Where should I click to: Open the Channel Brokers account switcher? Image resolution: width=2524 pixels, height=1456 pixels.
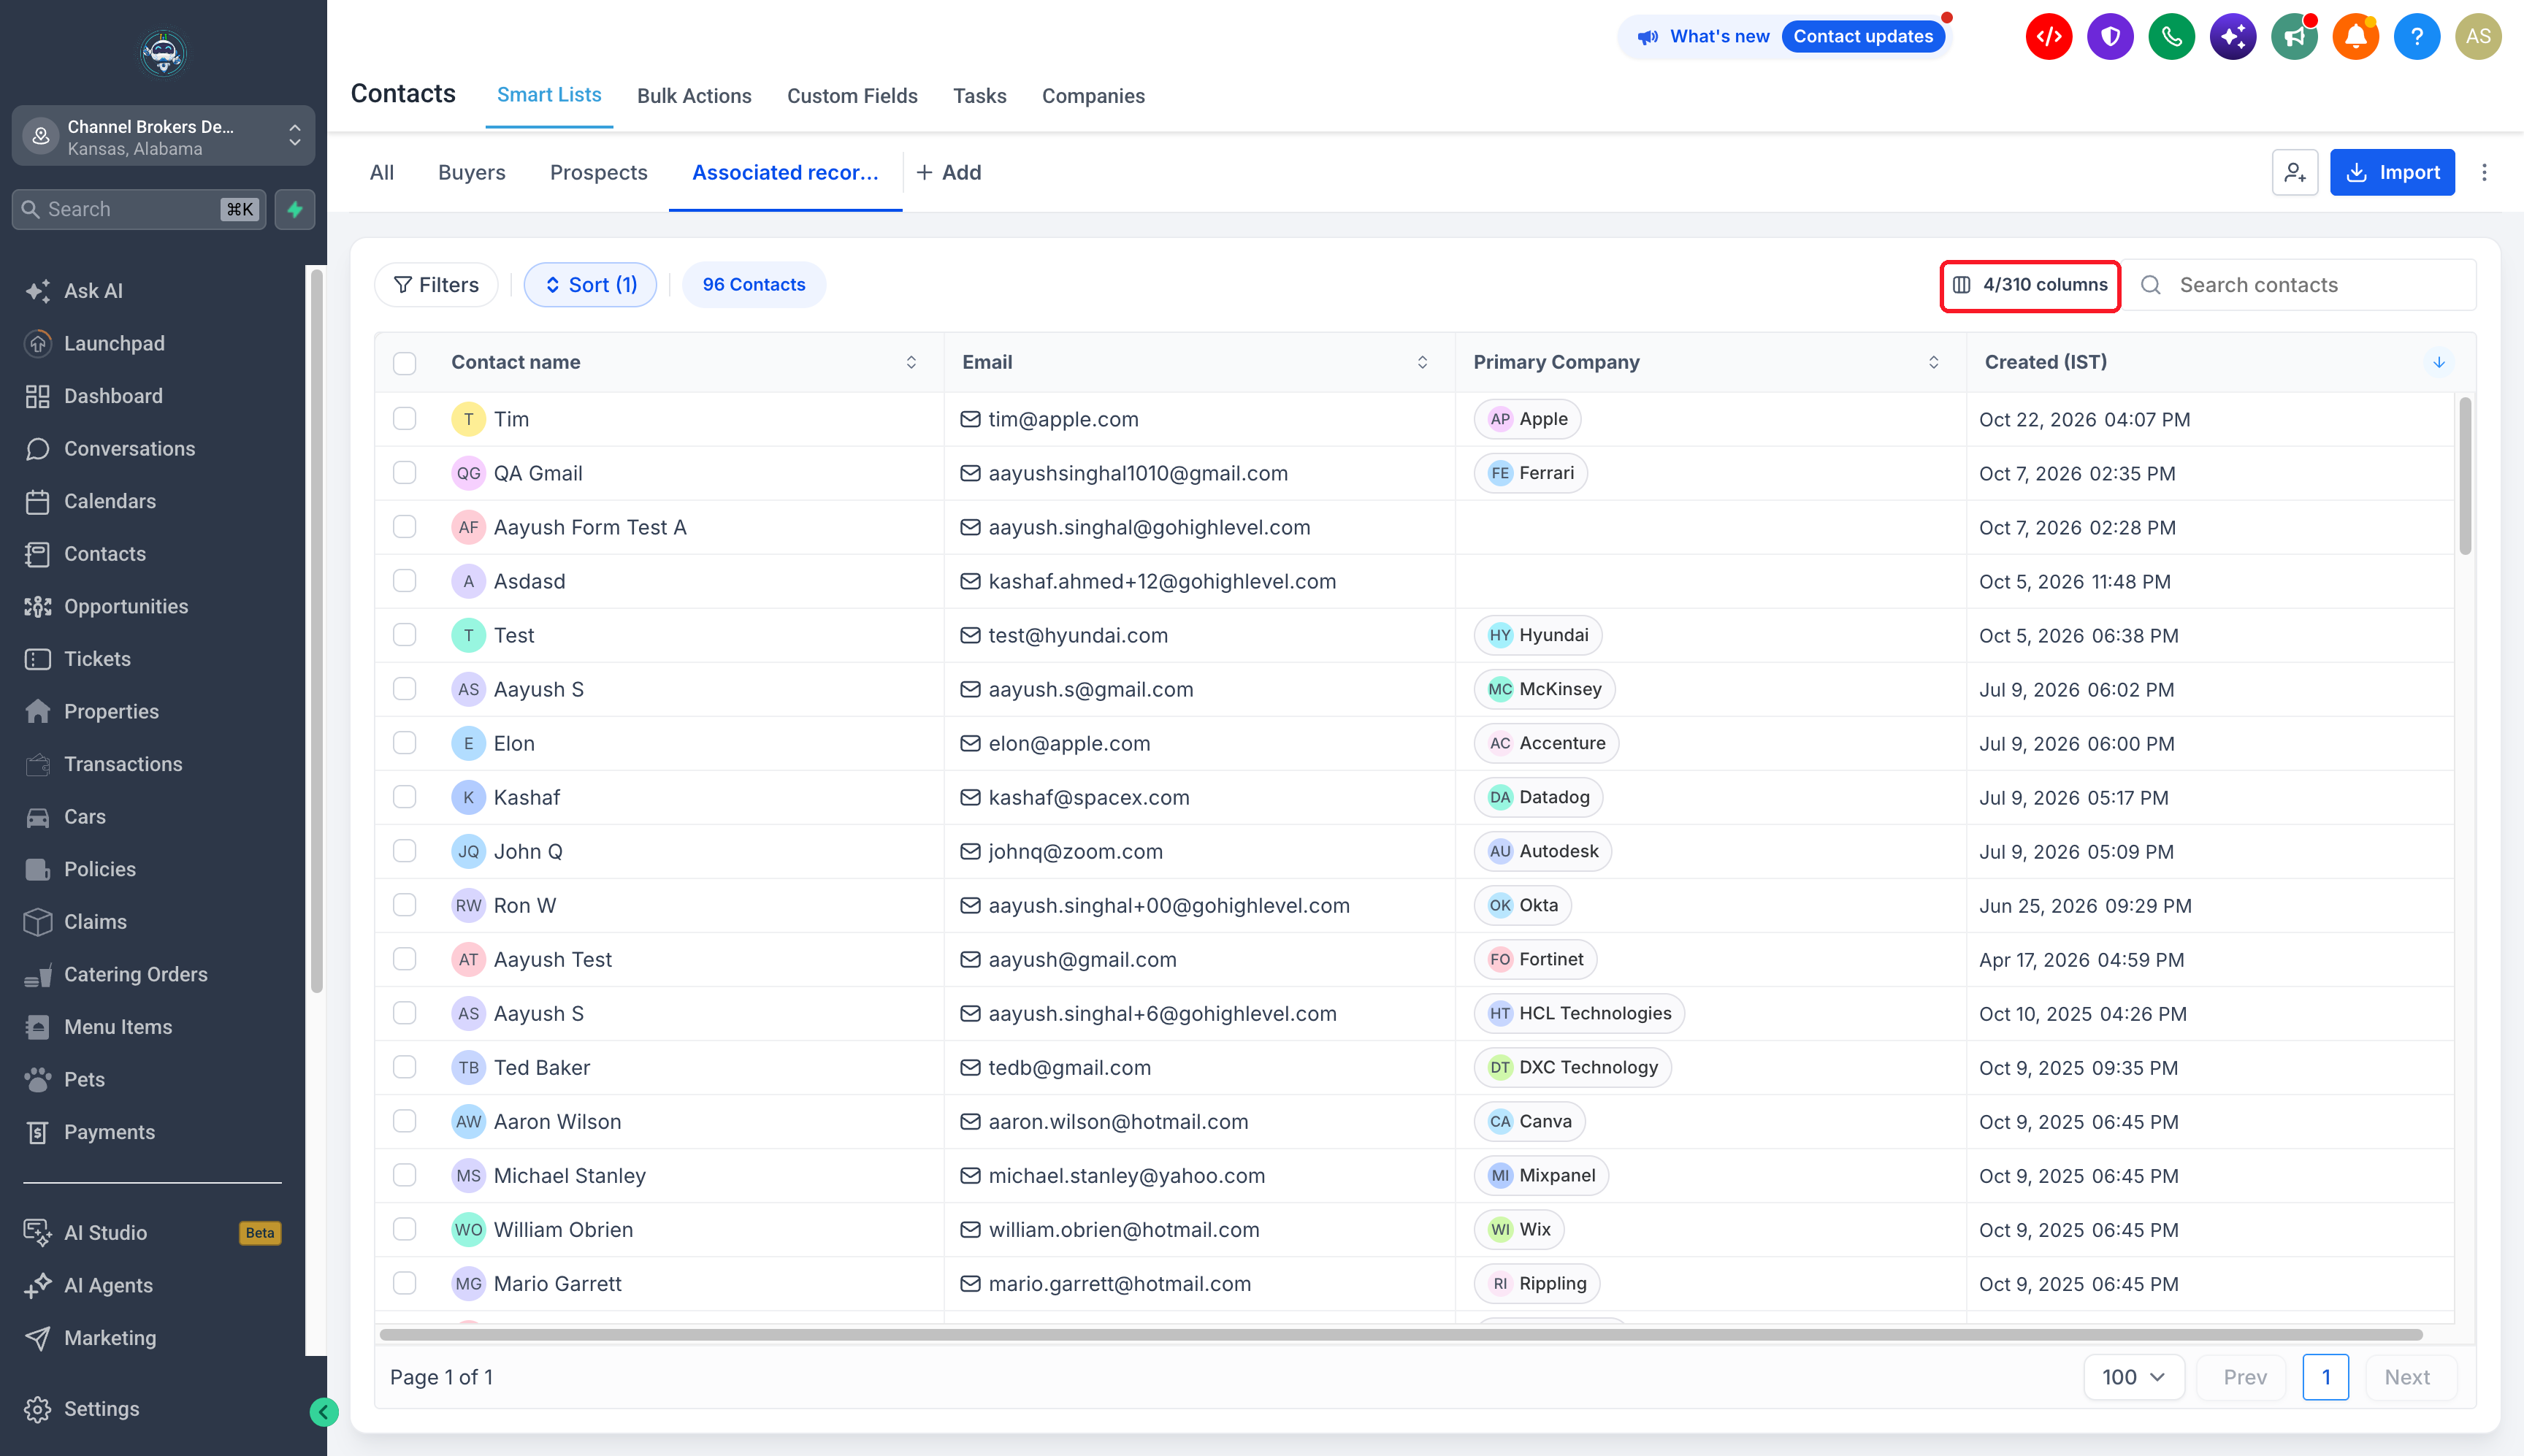pyautogui.click(x=163, y=136)
